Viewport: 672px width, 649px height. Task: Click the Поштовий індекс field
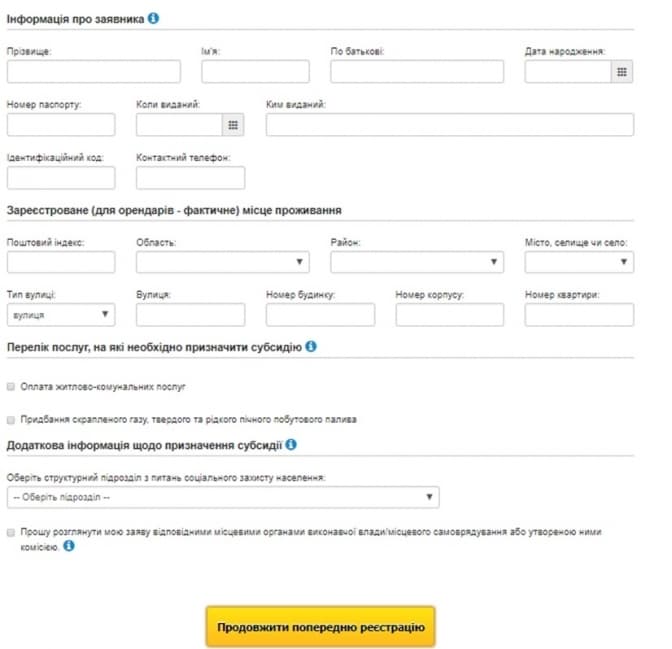[61, 262]
